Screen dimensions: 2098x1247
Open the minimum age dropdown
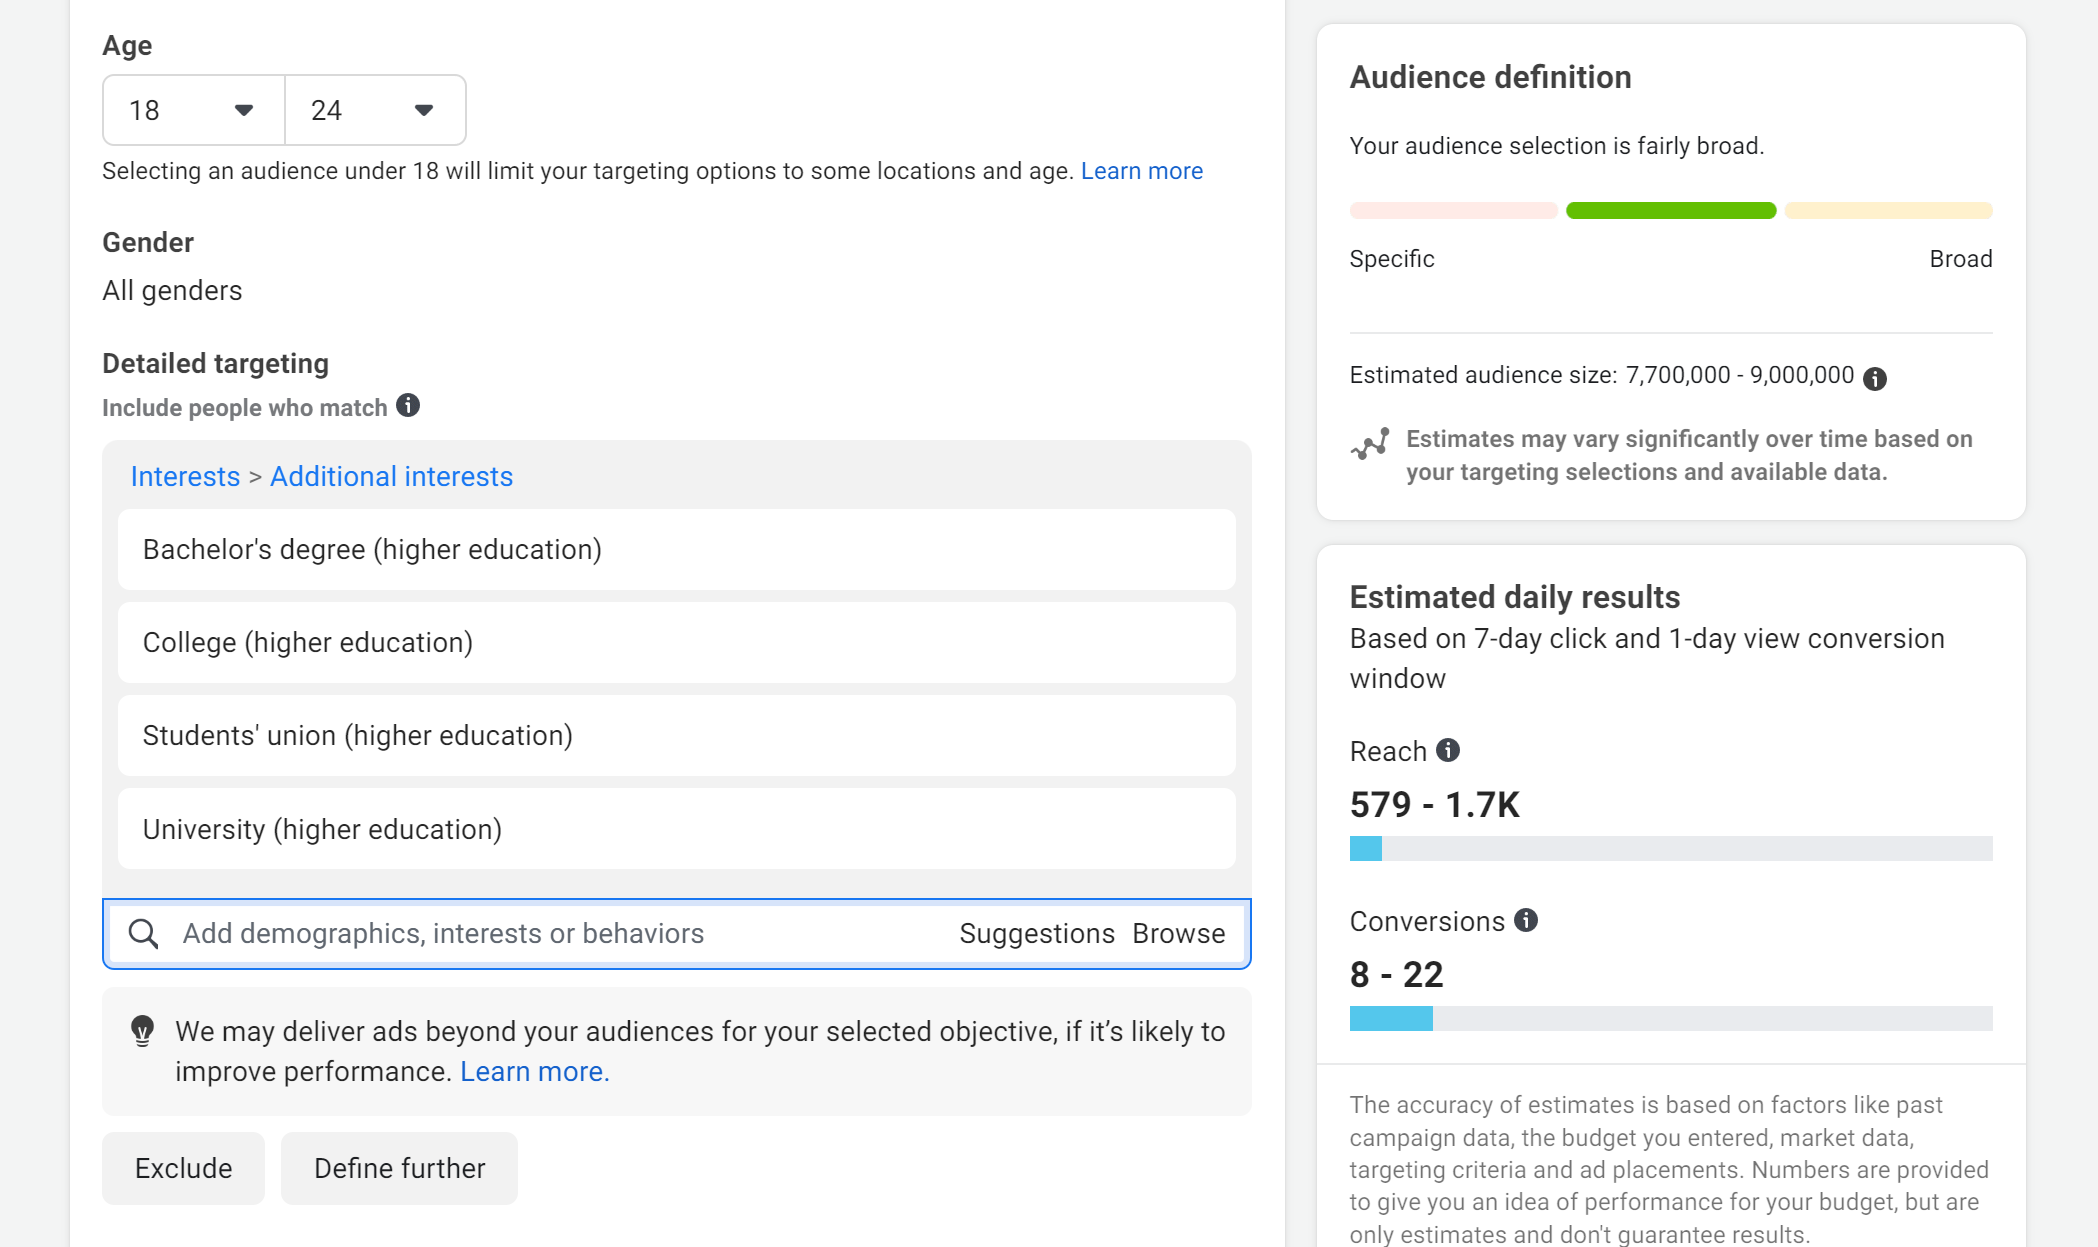(193, 108)
